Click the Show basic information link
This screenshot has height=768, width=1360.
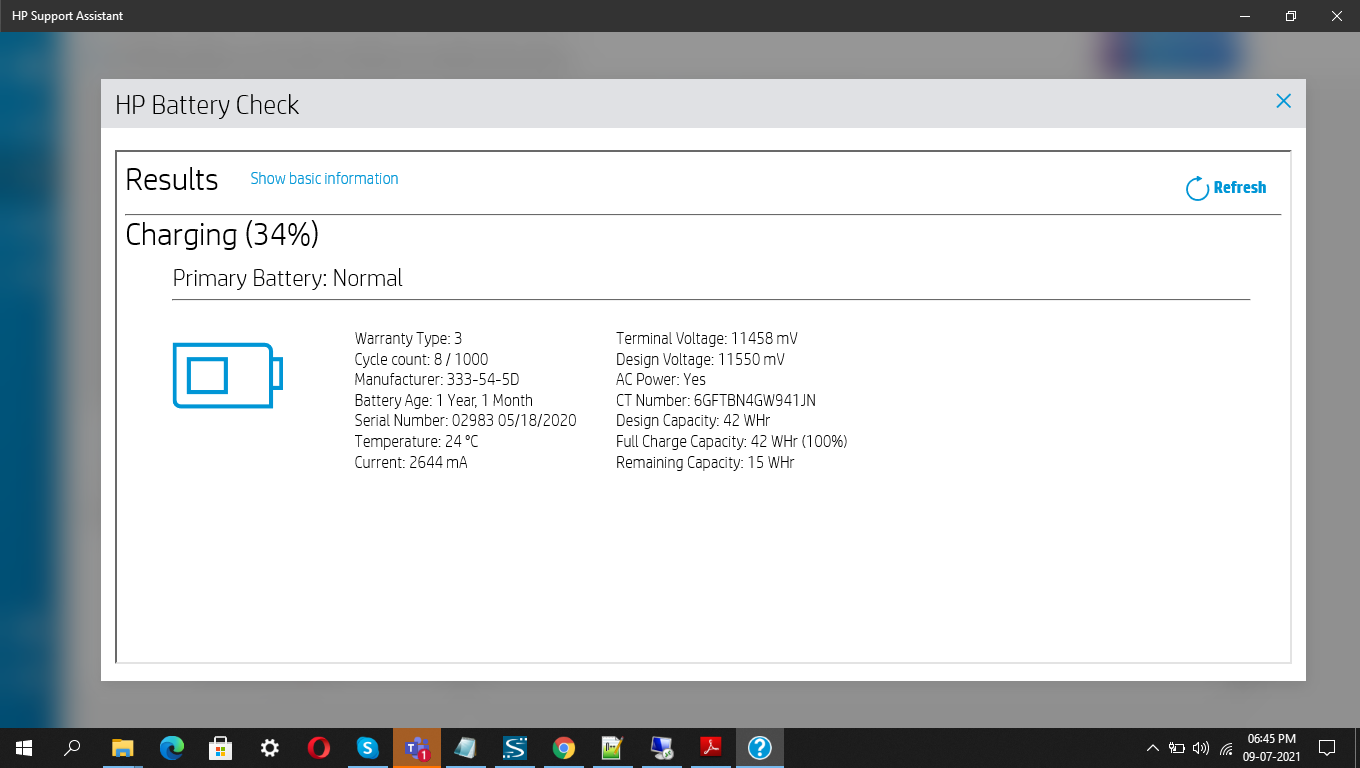point(324,179)
